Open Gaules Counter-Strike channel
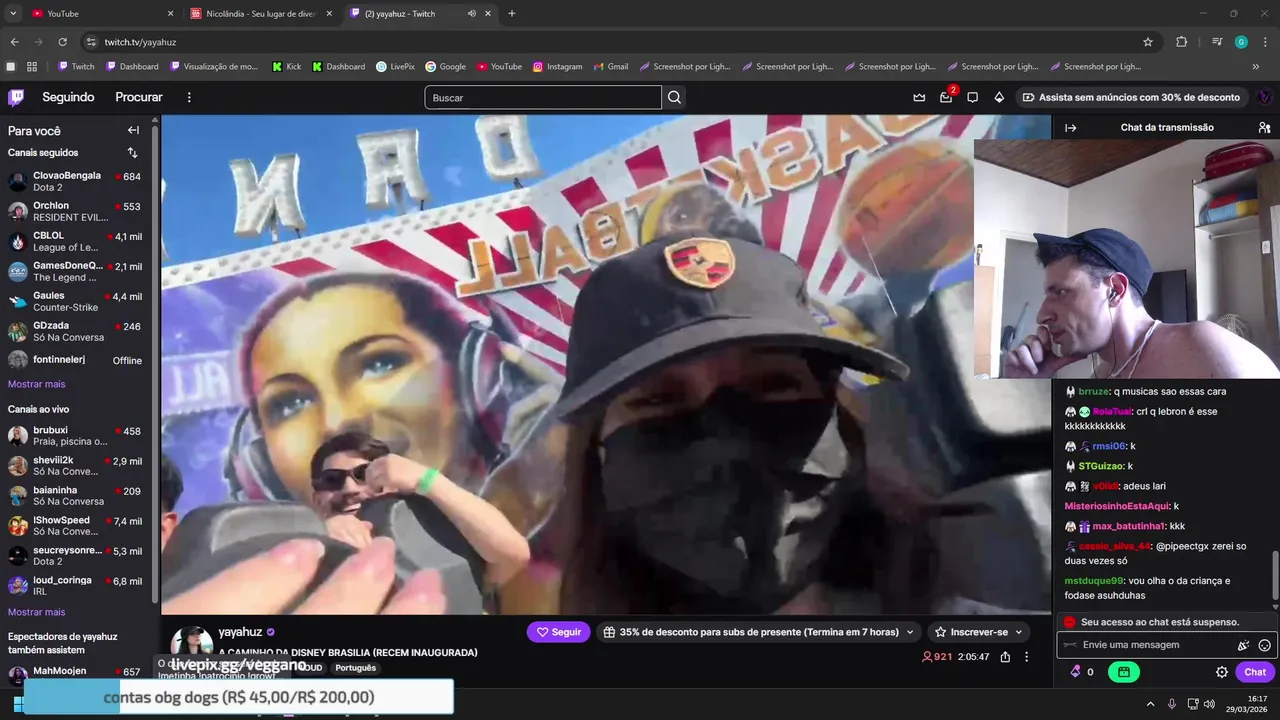This screenshot has height=720, width=1280. 78,301
